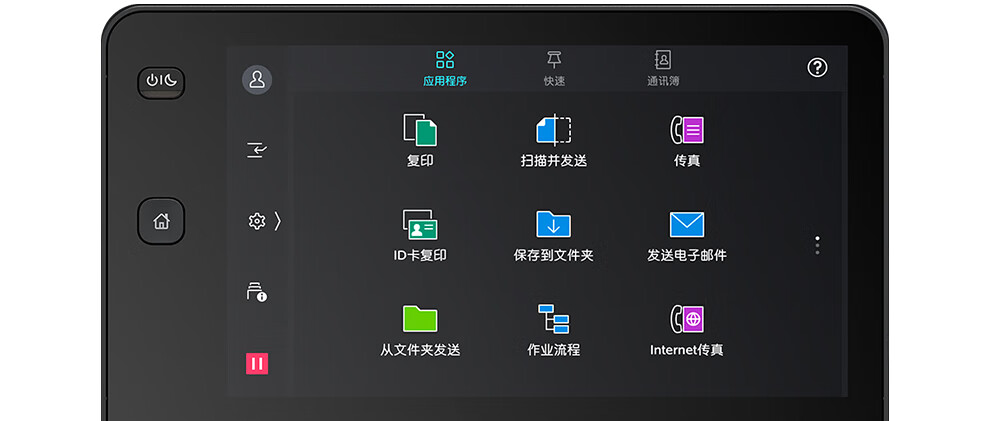
Task: Open the 复印 copy app
Action: [420, 139]
